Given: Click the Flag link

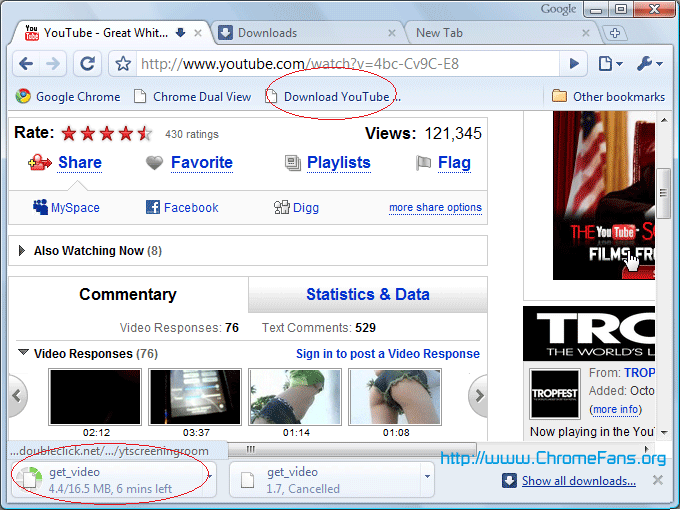Looking at the screenshot, I should pyautogui.click(x=454, y=163).
